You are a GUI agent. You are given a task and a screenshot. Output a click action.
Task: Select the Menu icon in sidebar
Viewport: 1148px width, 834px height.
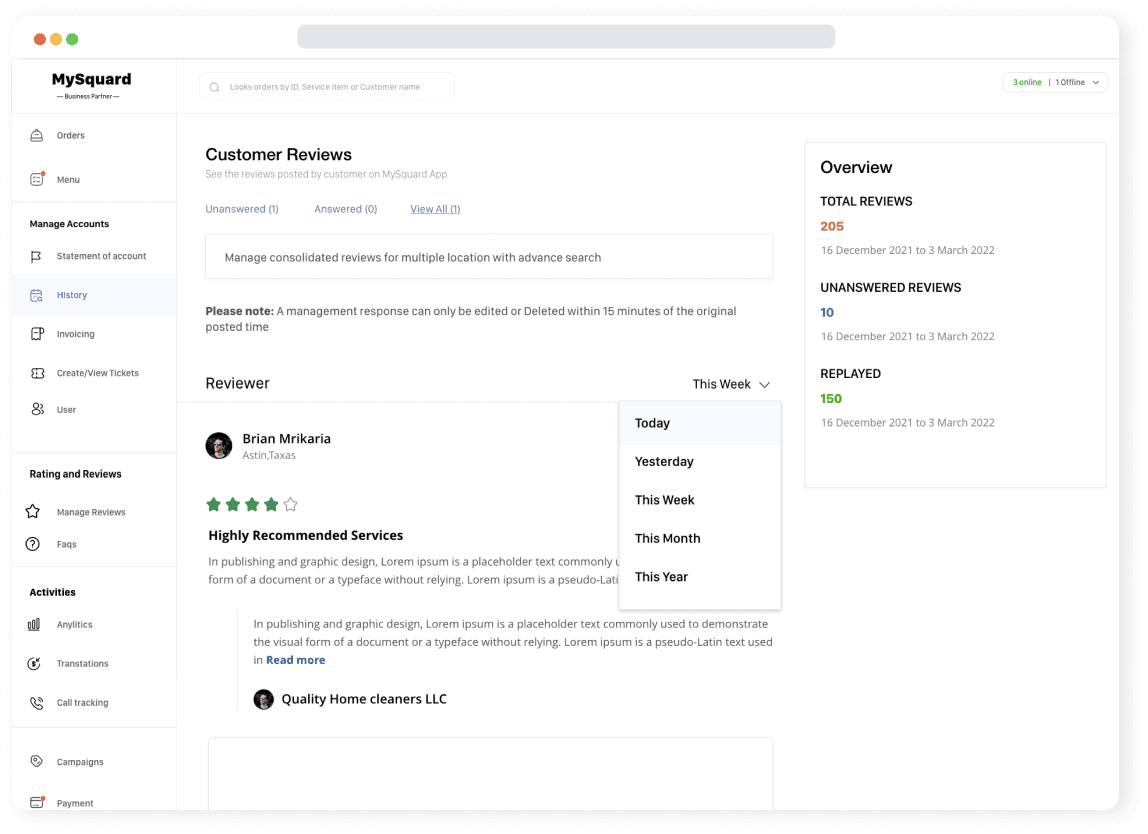(x=35, y=179)
